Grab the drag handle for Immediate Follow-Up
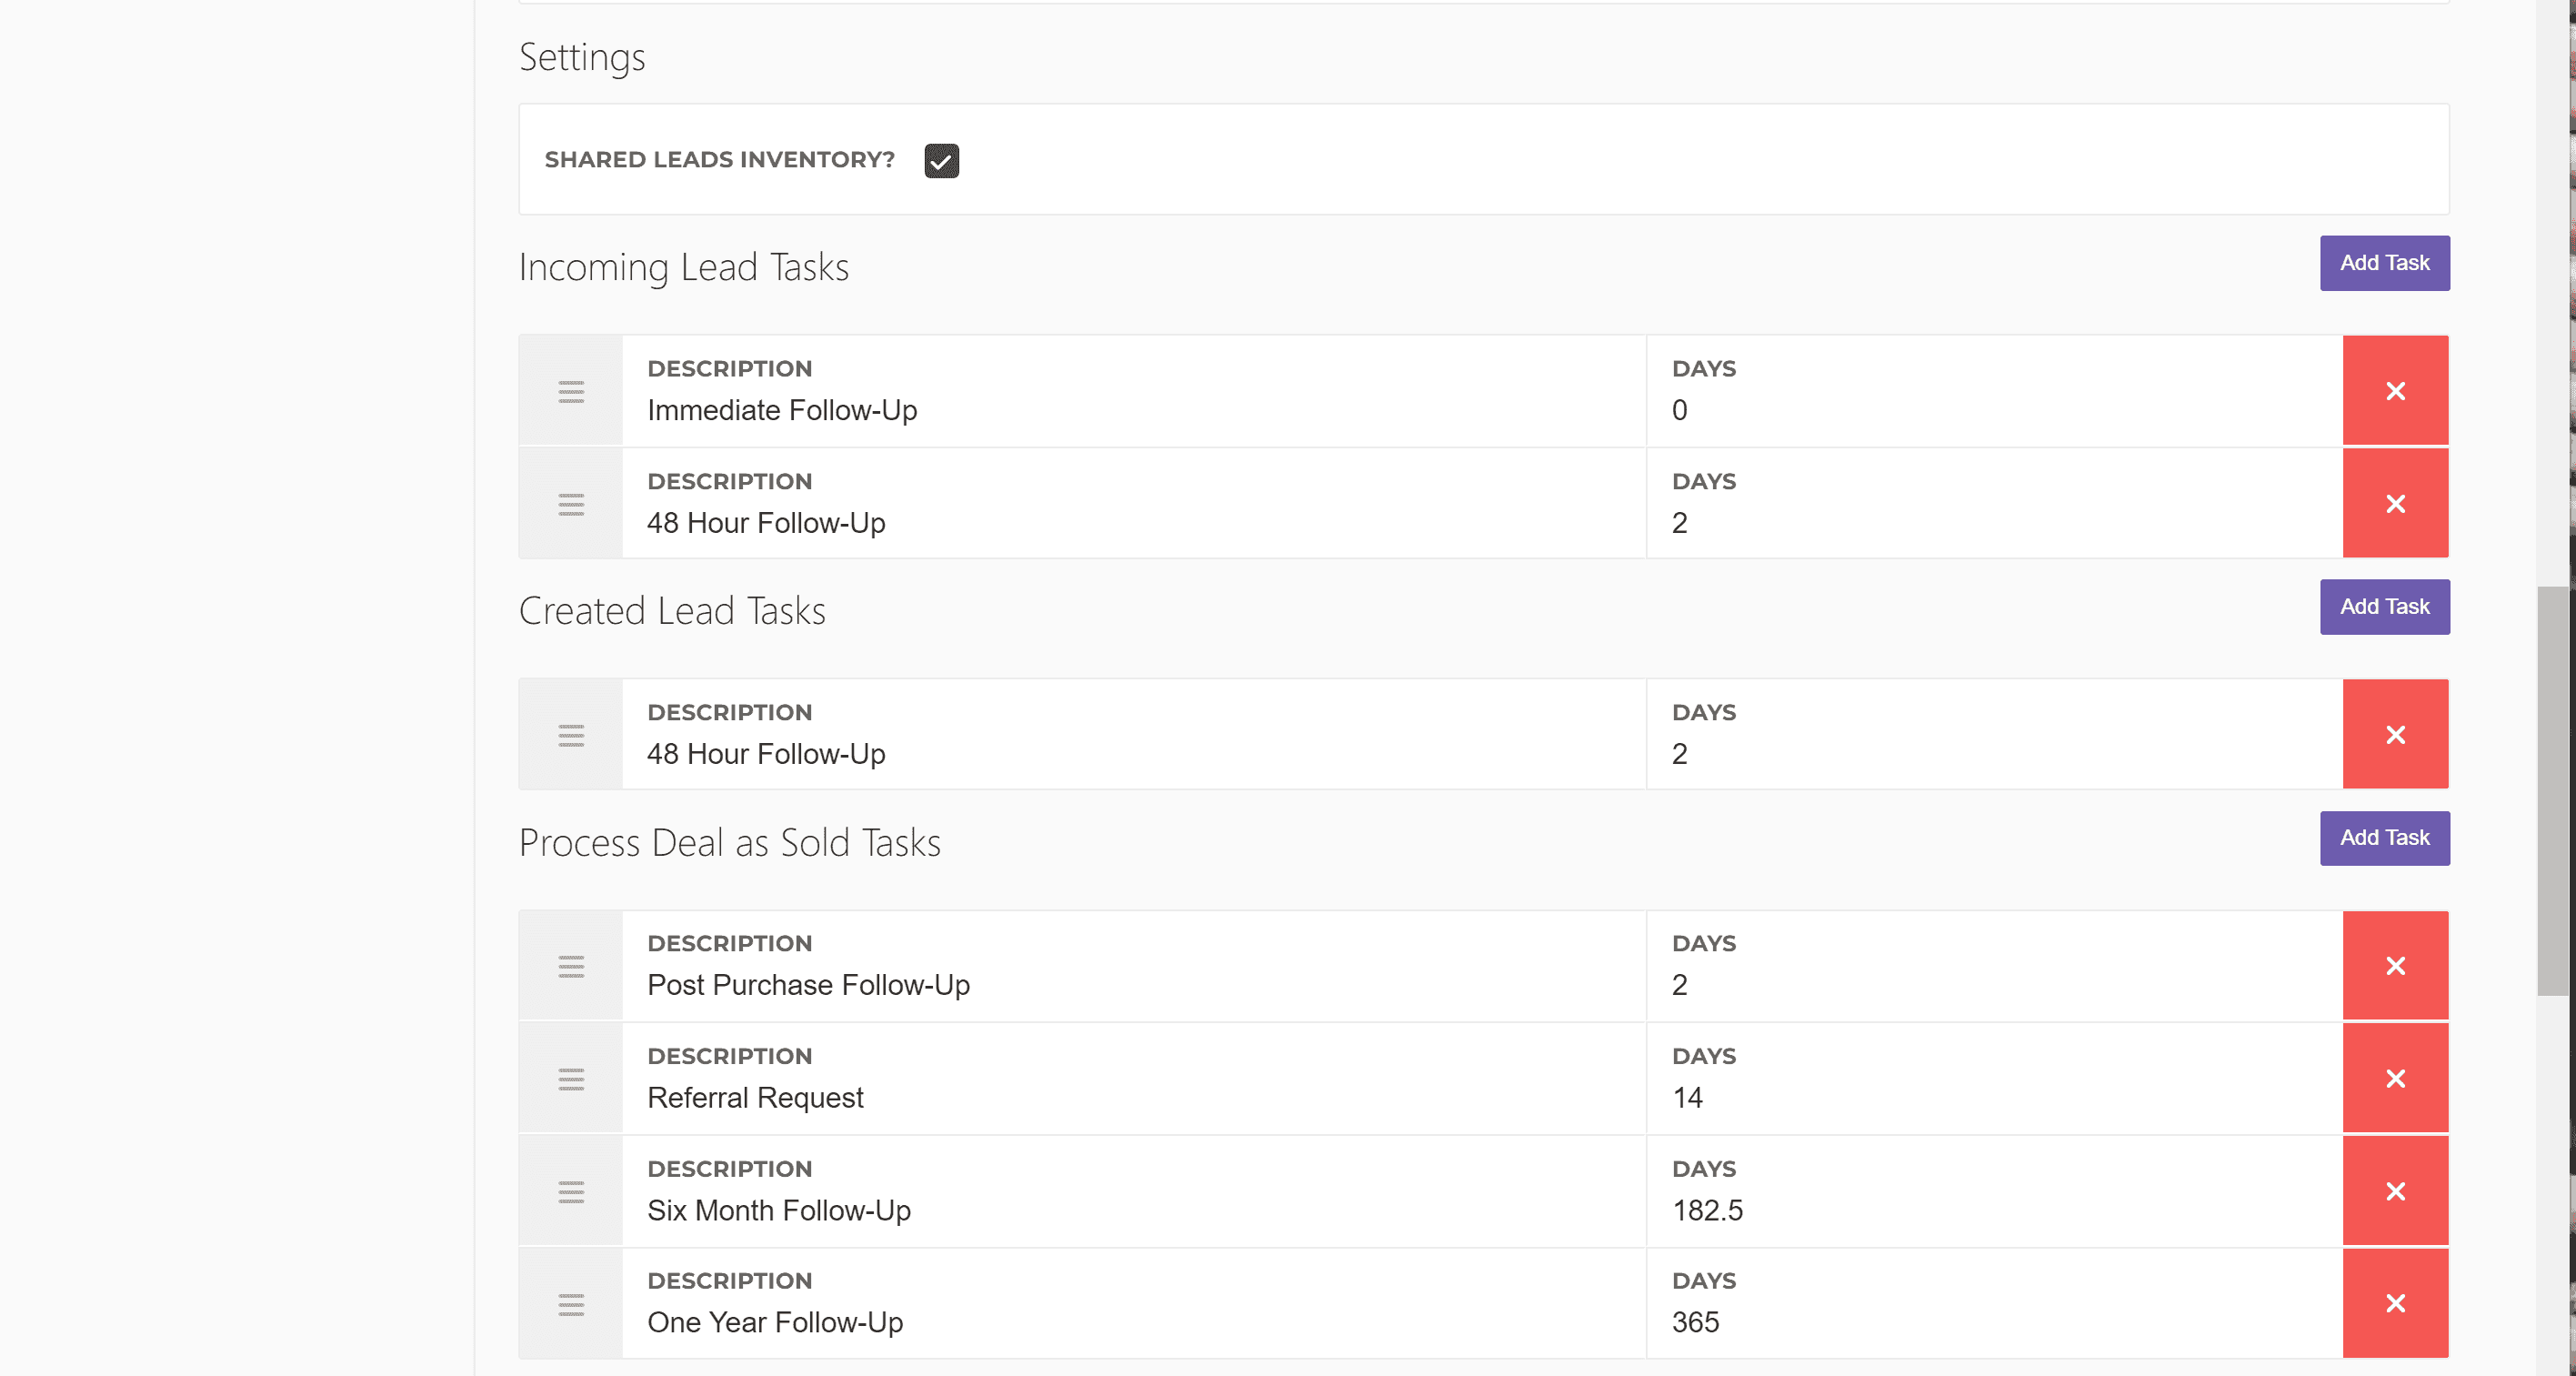The width and height of the screenshot is (2576, 1376). [571, 391]
